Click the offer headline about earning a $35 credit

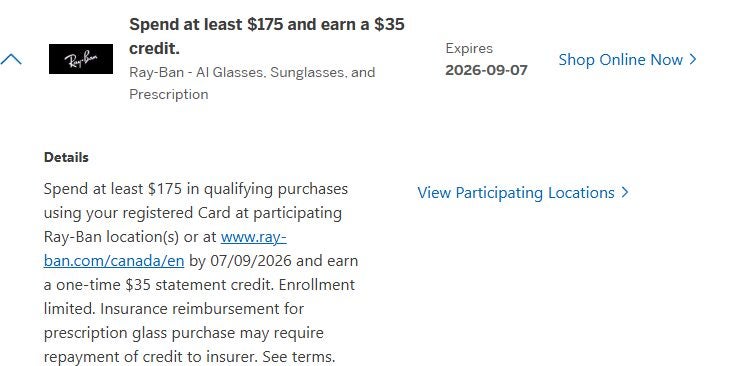pos(267,36)
